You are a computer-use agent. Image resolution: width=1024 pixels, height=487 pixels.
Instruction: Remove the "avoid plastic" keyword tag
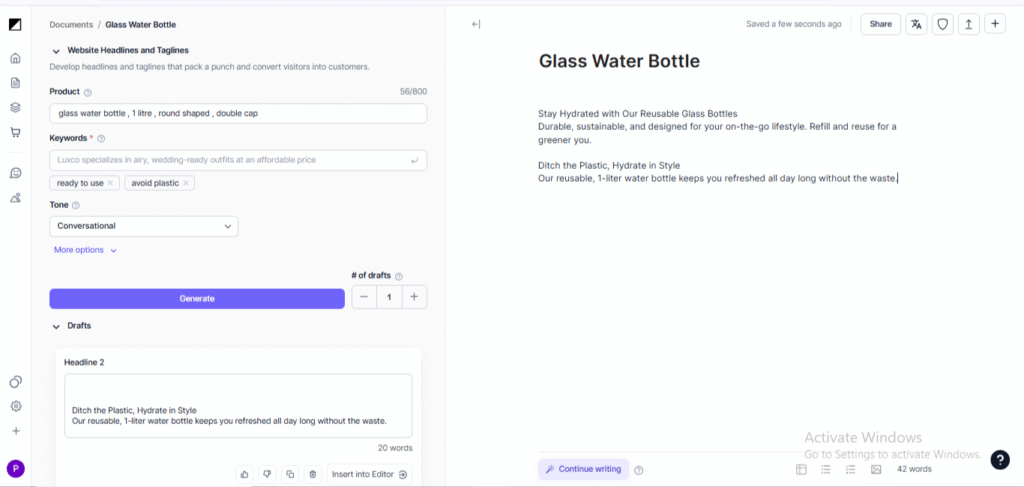pos(186,183)
